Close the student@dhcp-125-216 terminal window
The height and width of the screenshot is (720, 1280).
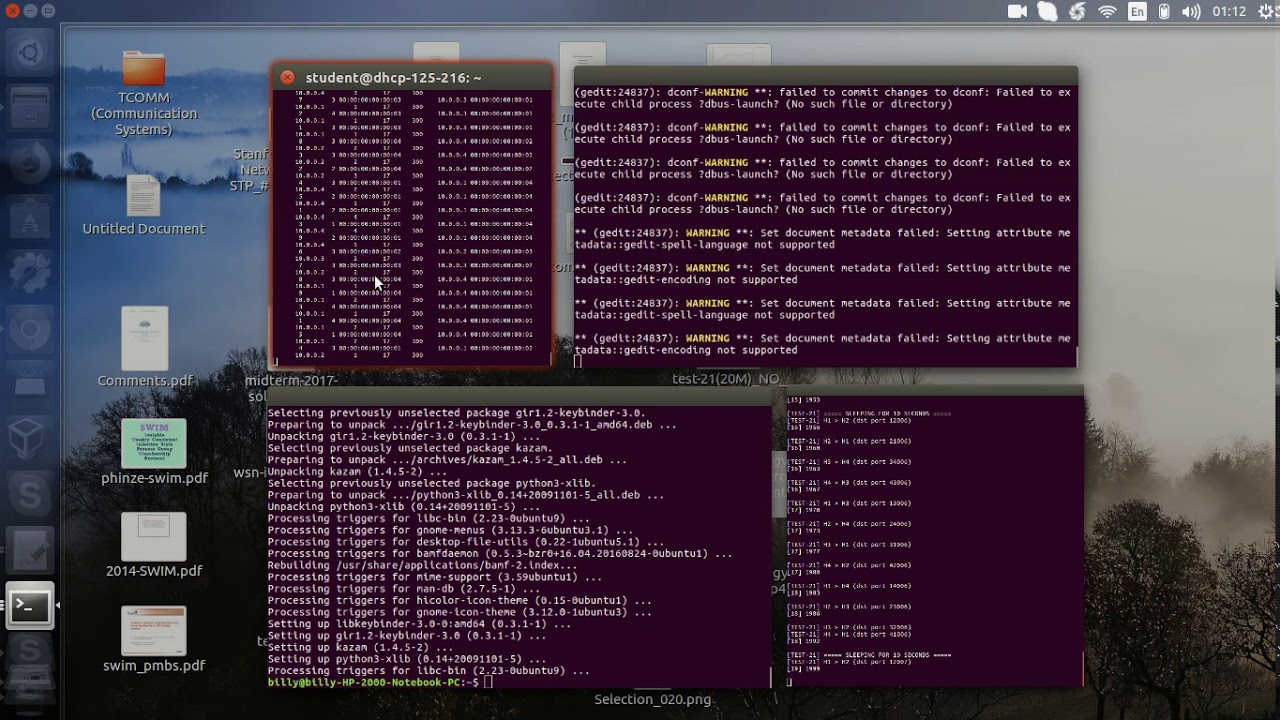287,77
